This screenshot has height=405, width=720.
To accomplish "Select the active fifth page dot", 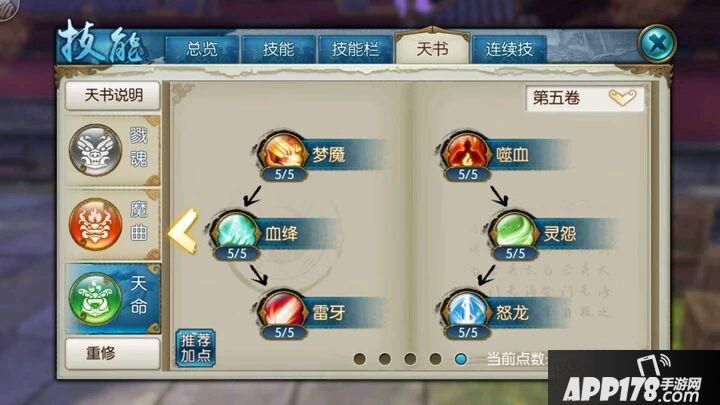I will click(461, 359).
